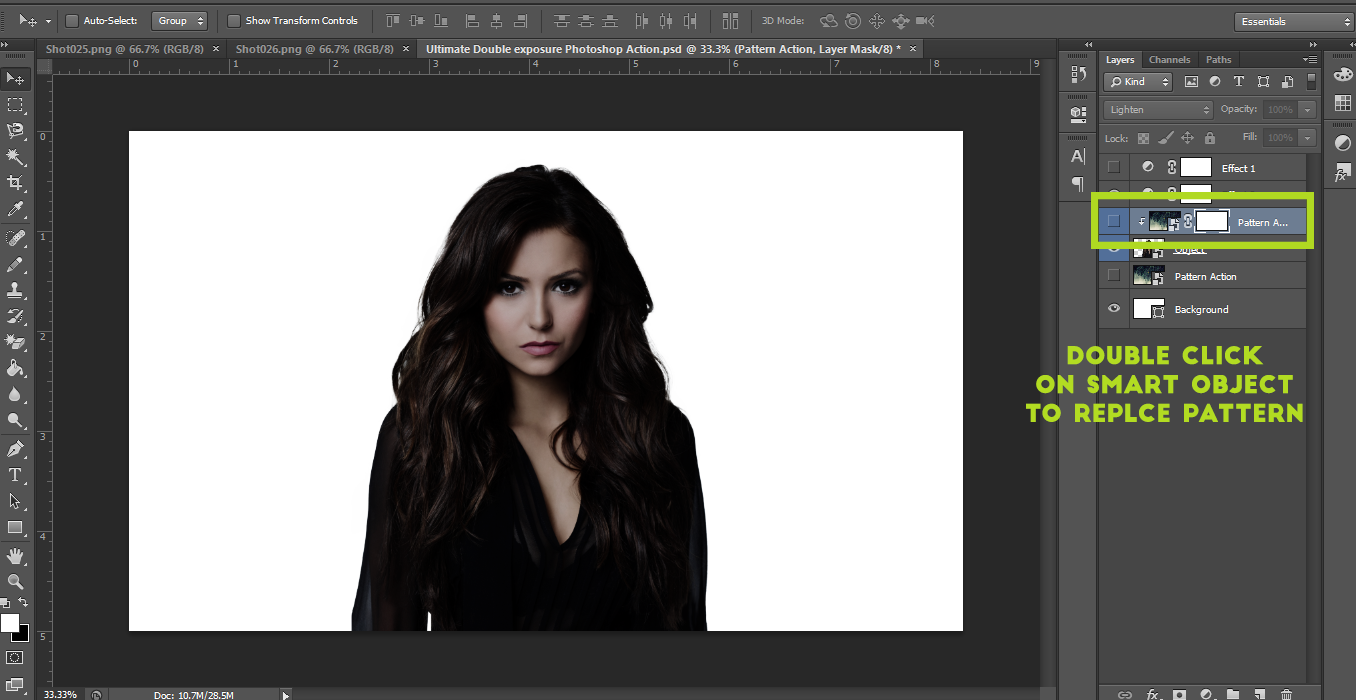Select the Move tool
The height and width of the screenshot is (700, 1356).
(16, 79)
